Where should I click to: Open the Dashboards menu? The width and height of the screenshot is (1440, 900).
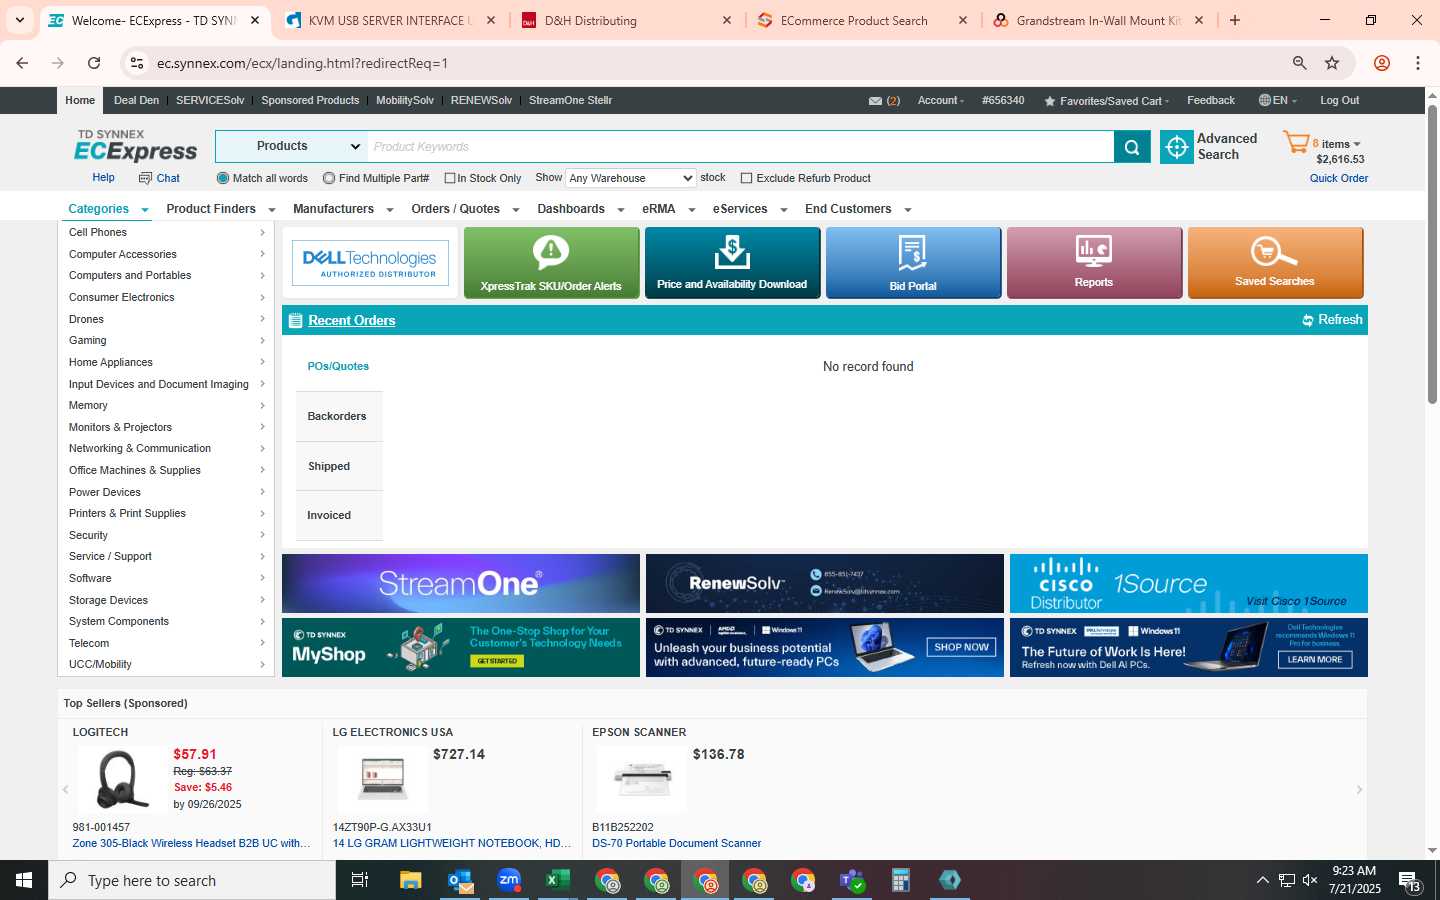point(580,209)
